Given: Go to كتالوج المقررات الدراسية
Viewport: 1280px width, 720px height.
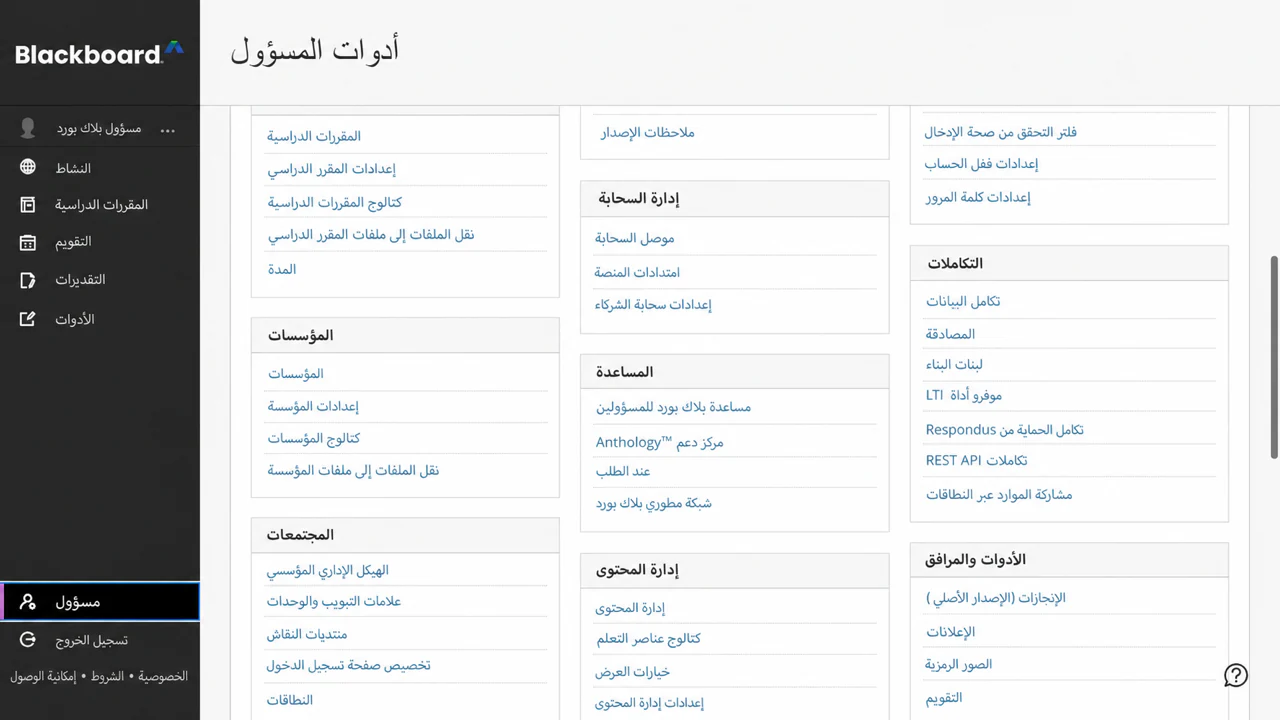Looking at the screenshot, I should point(335,202).
